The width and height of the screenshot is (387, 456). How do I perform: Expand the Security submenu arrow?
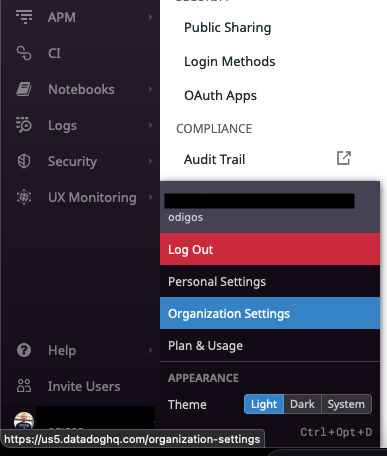click(x=151, y=161)
